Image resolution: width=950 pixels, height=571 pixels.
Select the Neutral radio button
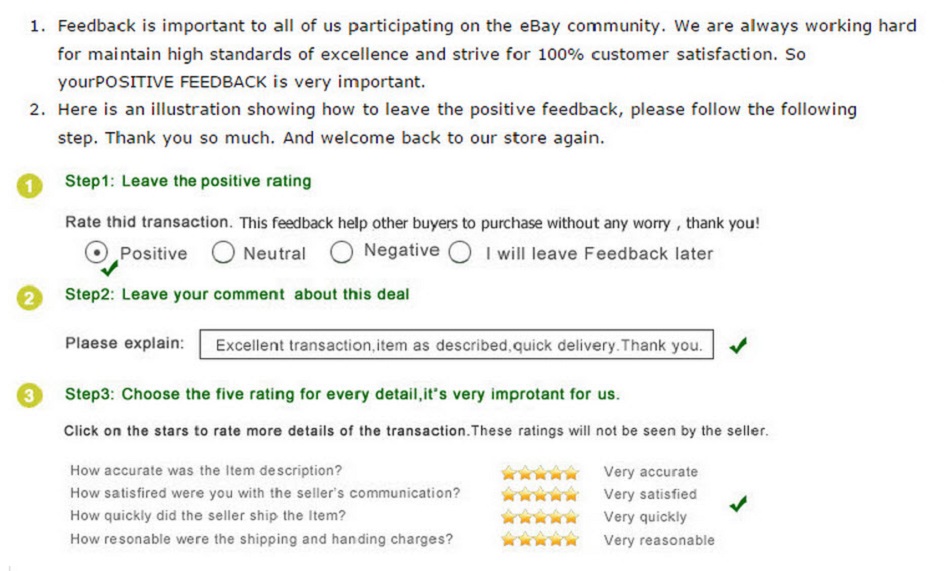pyautogui.click(x=223, y=252)
